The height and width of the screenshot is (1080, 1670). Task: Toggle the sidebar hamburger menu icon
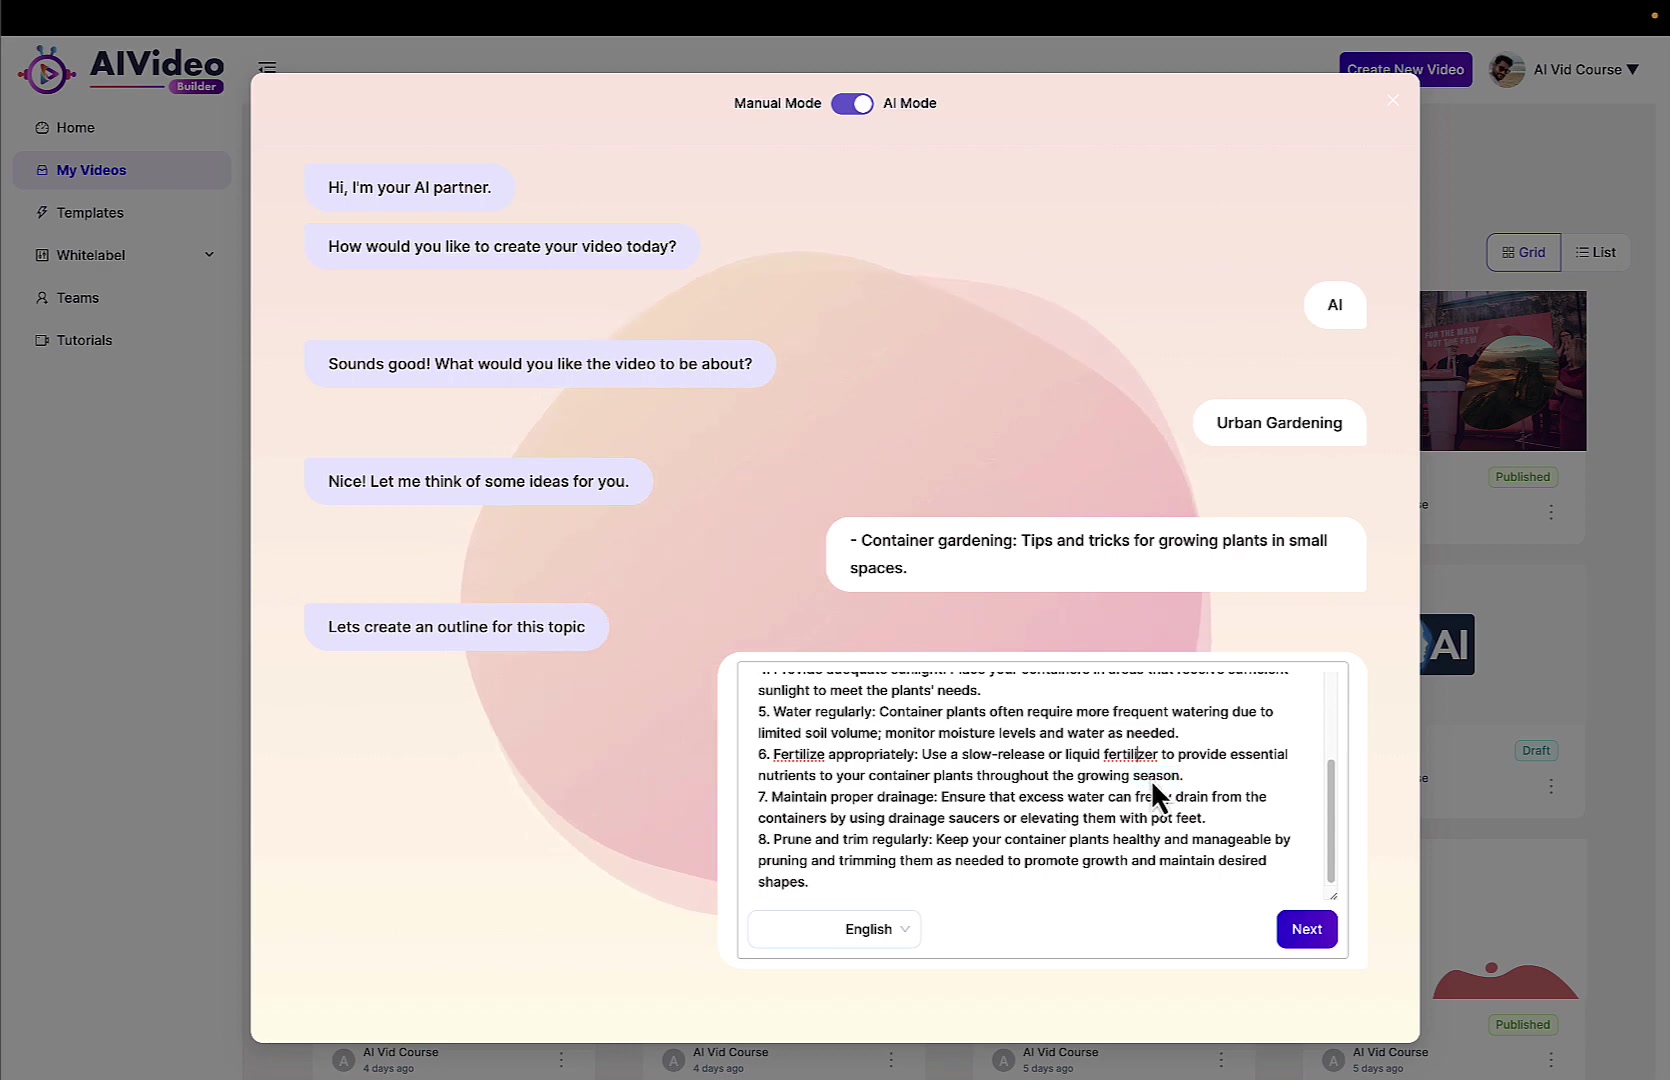coord(267,68)
